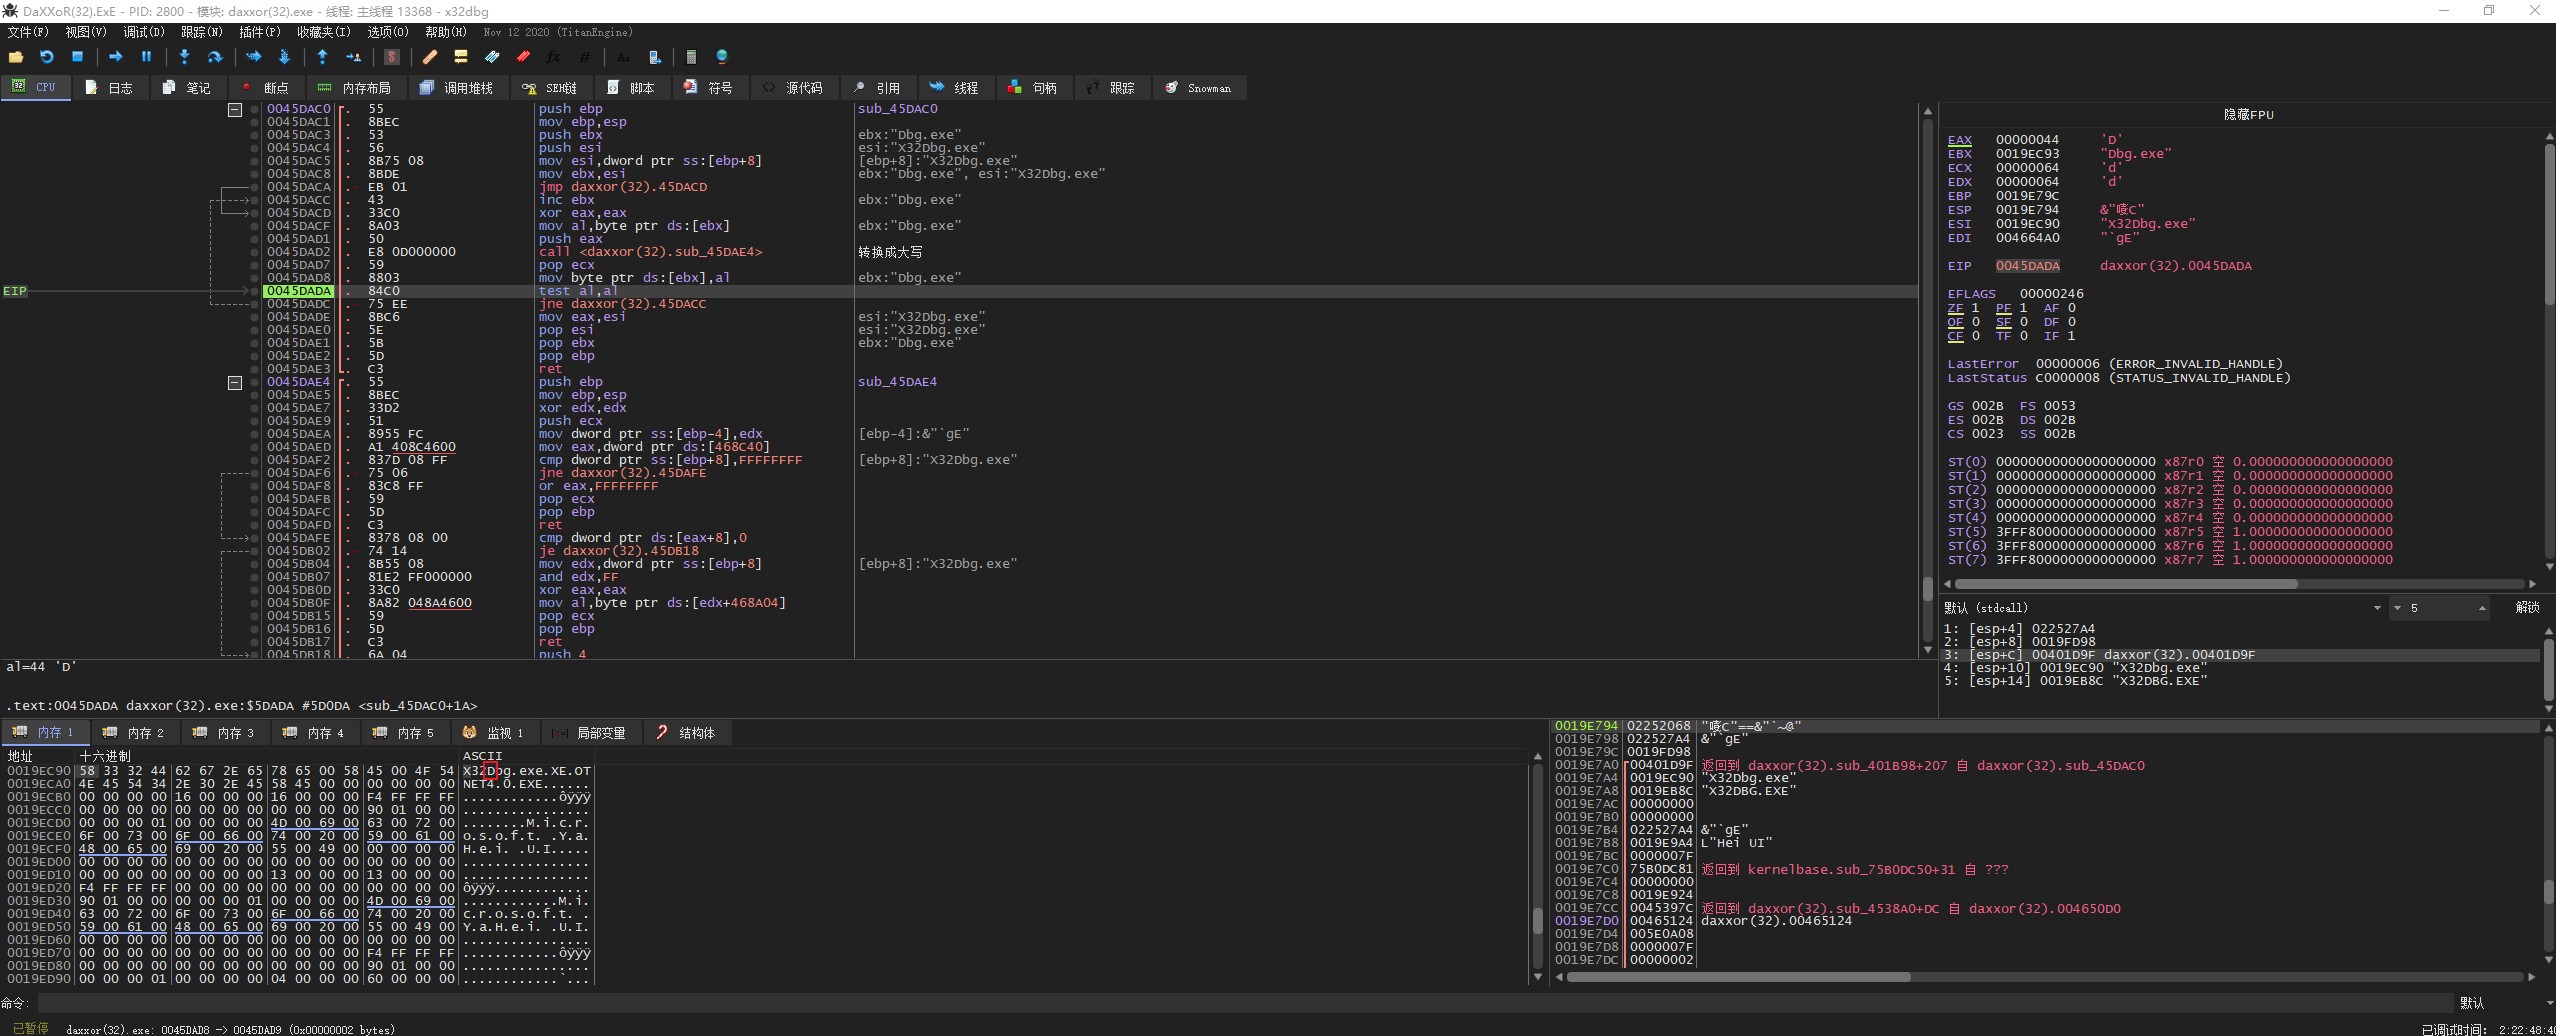The image size is (2556, 1036).
Task: Collapse the sub_45DAE4 function block
Action: point(235,382)
